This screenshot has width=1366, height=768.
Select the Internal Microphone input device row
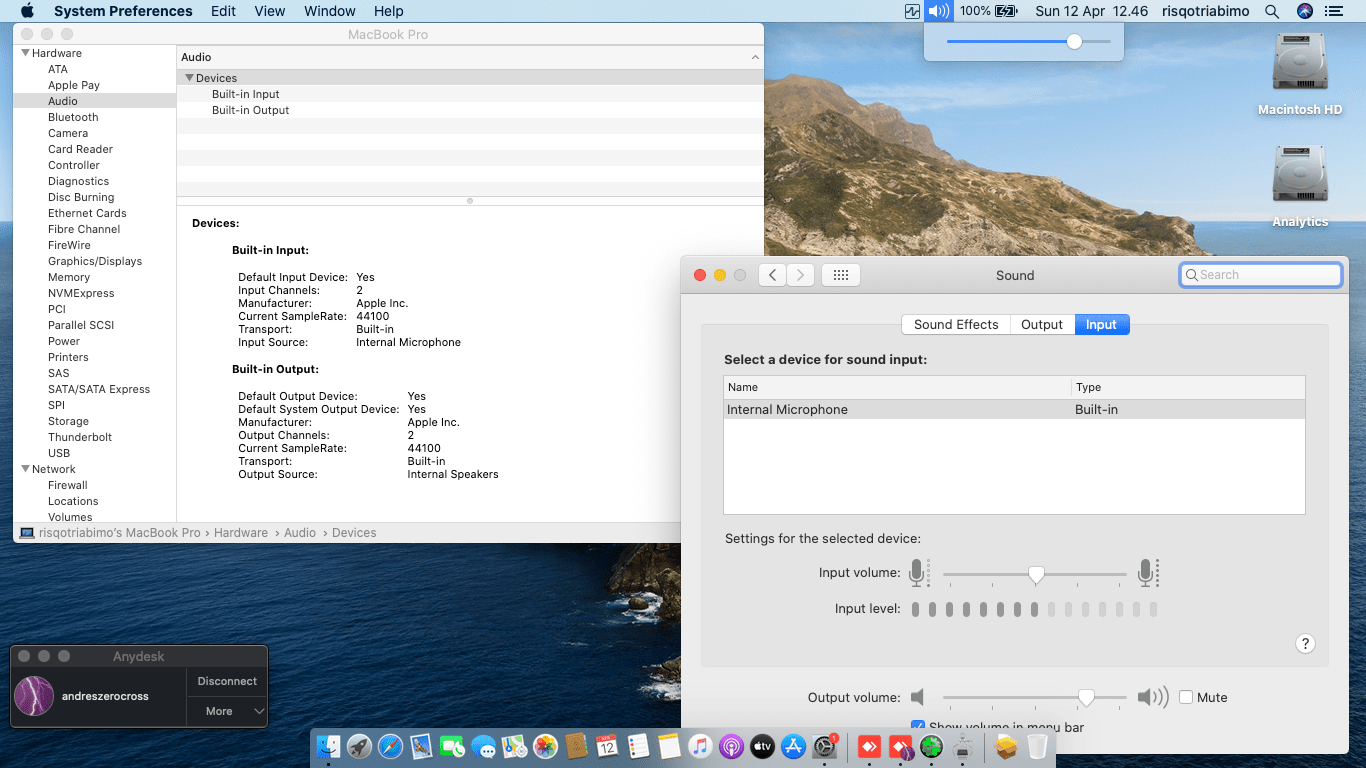point(1014,409)
